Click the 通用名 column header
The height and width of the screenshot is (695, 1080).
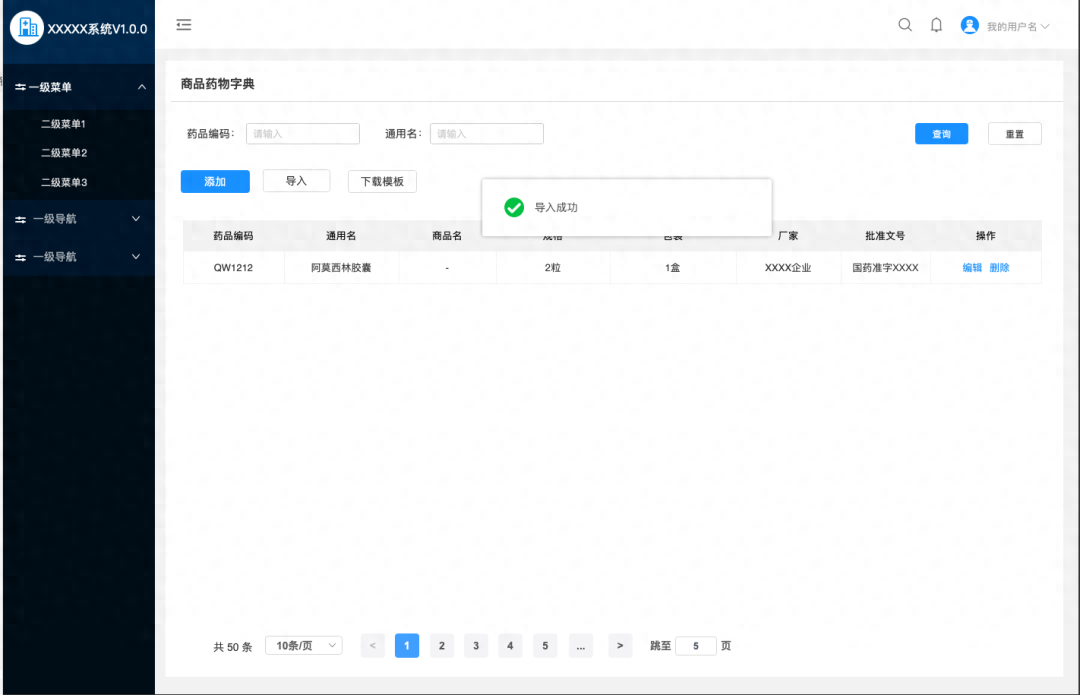(341, 236)
